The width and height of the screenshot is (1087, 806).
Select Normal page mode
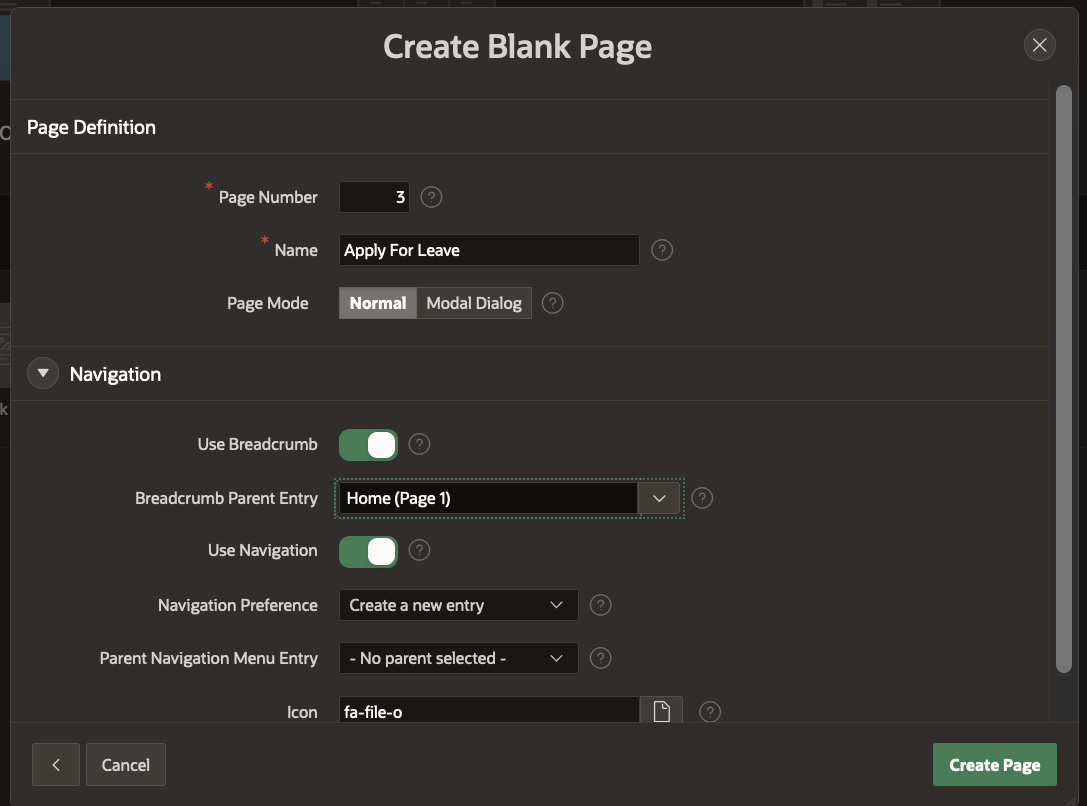378,303
